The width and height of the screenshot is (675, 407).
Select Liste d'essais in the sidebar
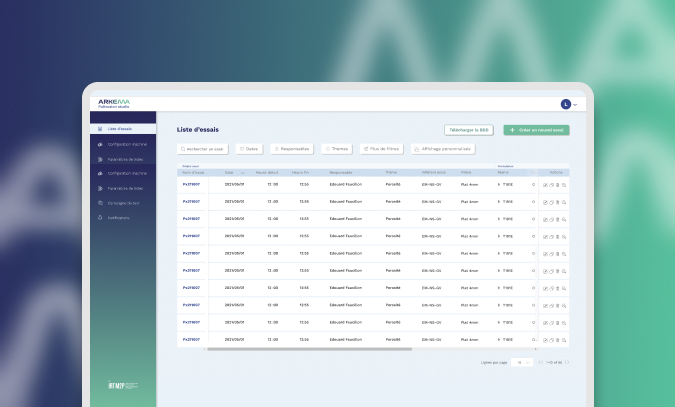point(119,130)
